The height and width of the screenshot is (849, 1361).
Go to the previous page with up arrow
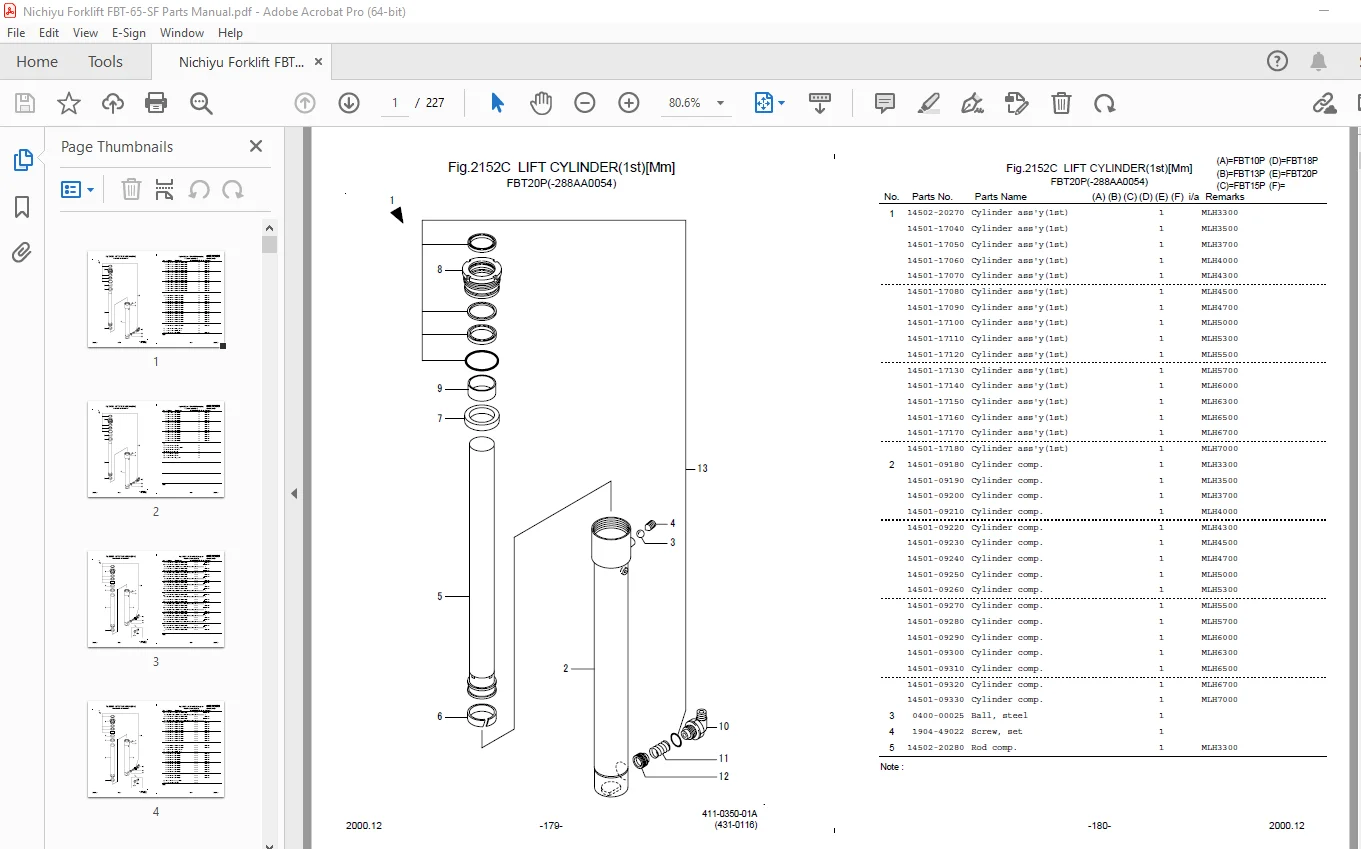[x=305, y=103]
